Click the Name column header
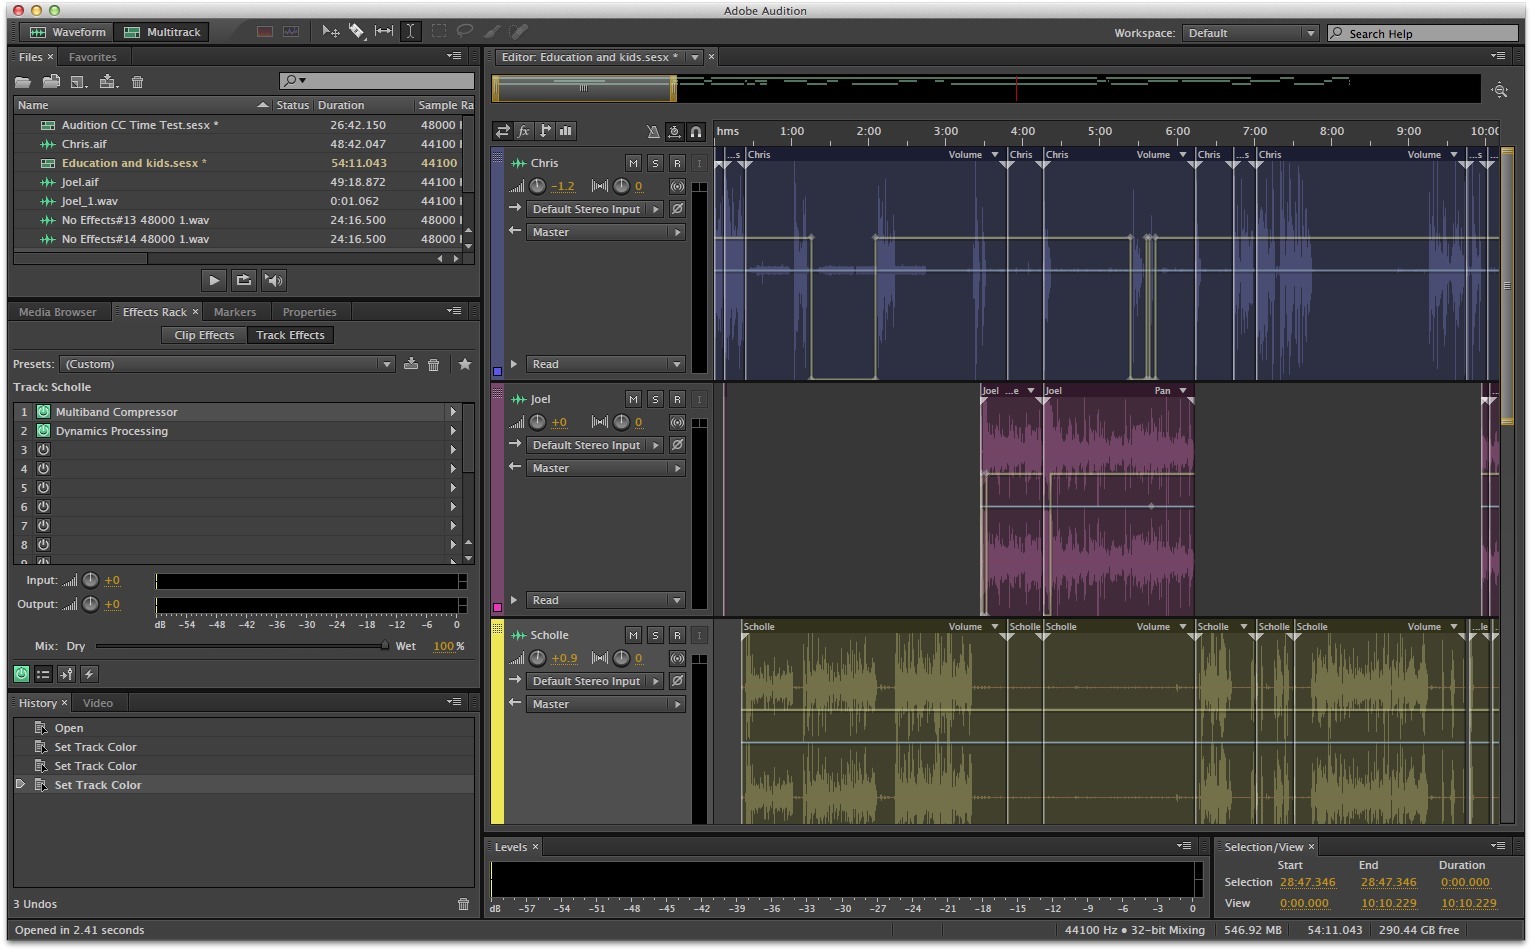The image size is (1532, 951). 143,105
